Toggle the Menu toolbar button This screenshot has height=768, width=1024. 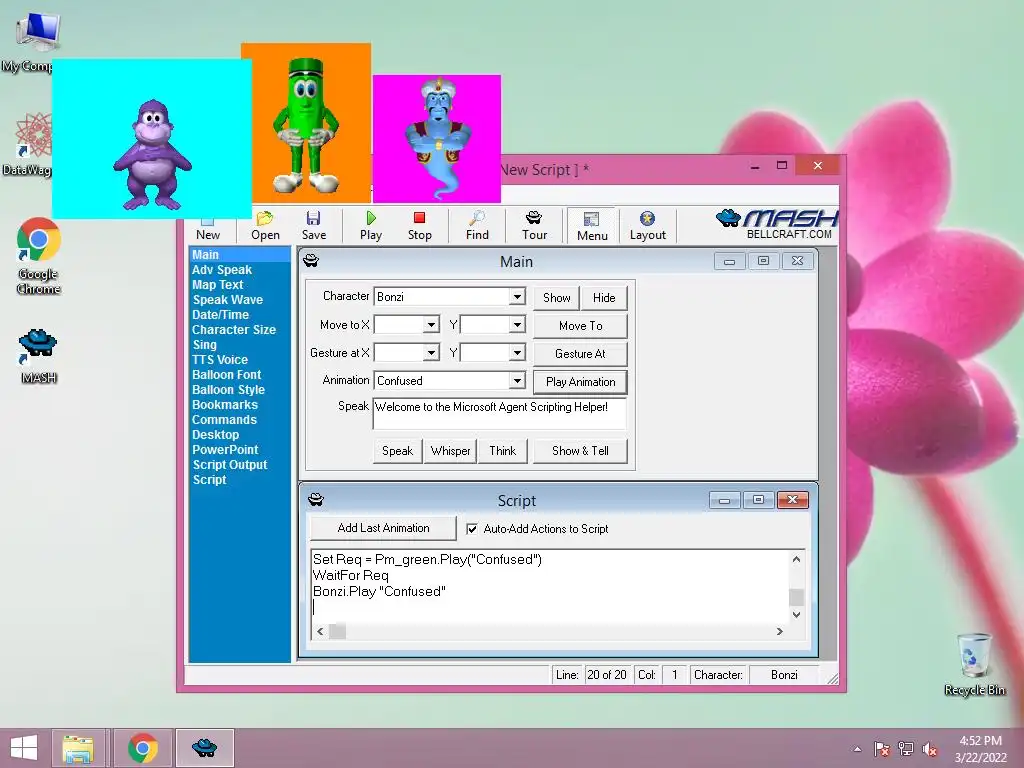click(x=592, y=226)
